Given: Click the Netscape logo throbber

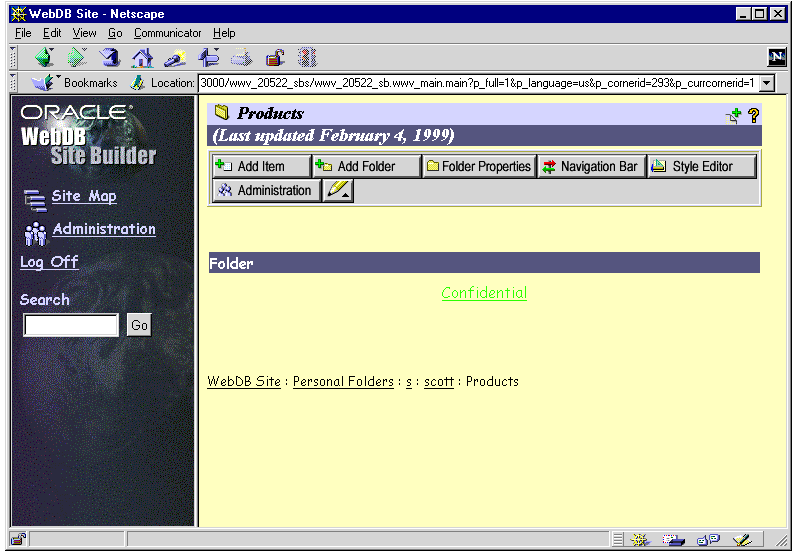Looking at the screenshot, I should pos(776,58).
